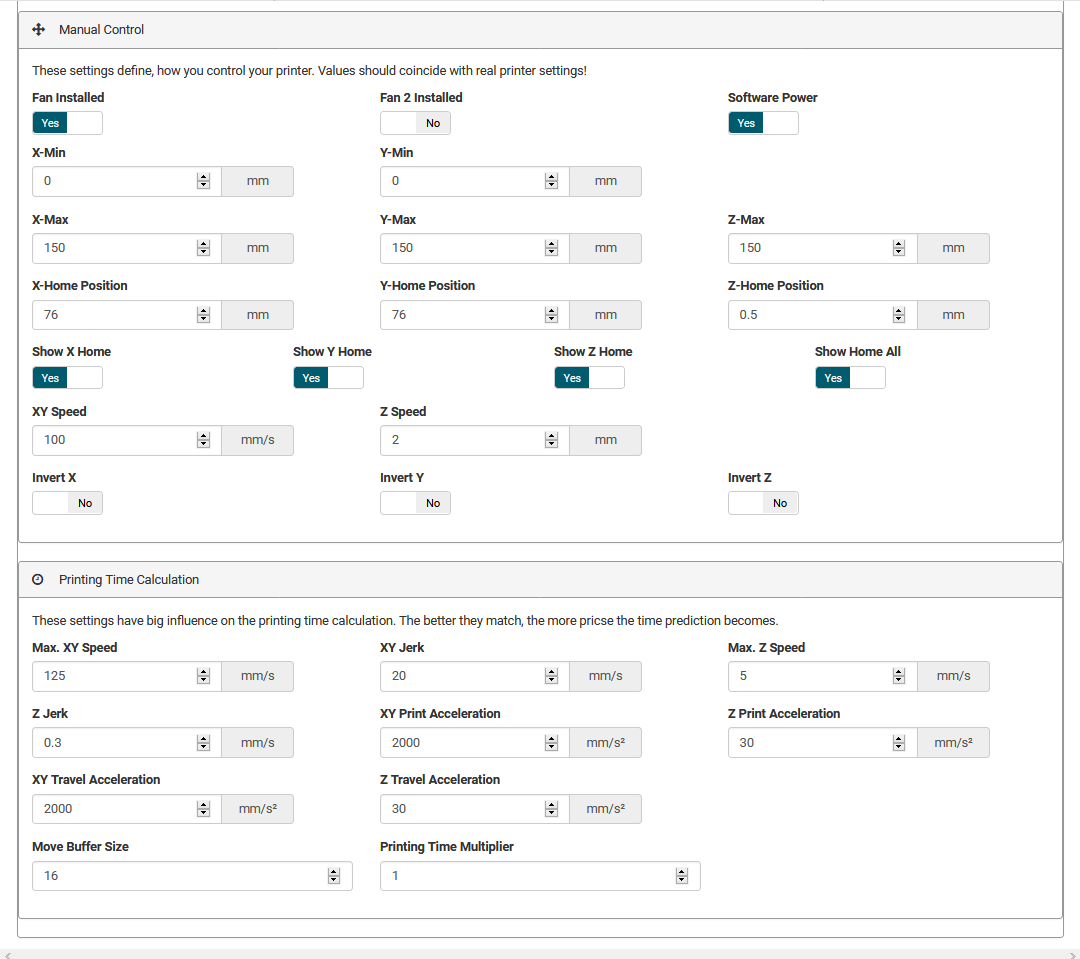Click the XY Jerk input field
The width and height of the screenshot is (1080, 959).
point(475,677)
